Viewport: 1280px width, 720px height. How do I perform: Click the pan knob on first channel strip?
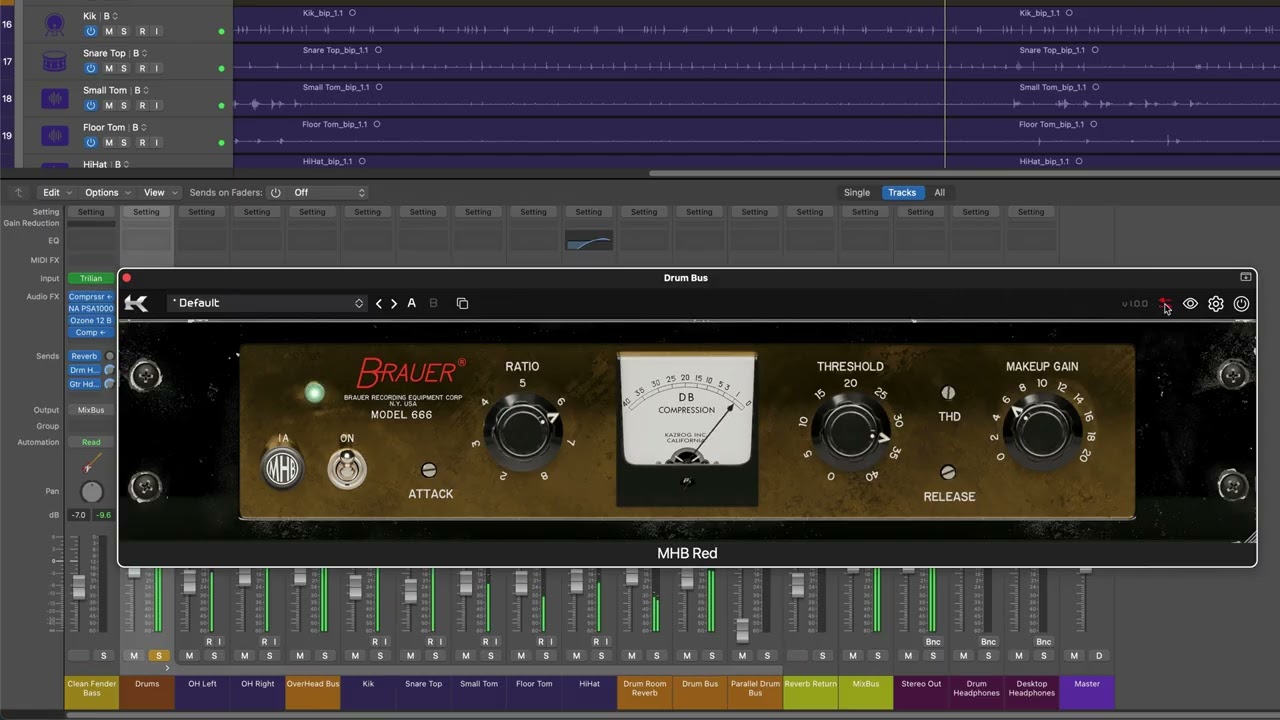pos(91,491)
